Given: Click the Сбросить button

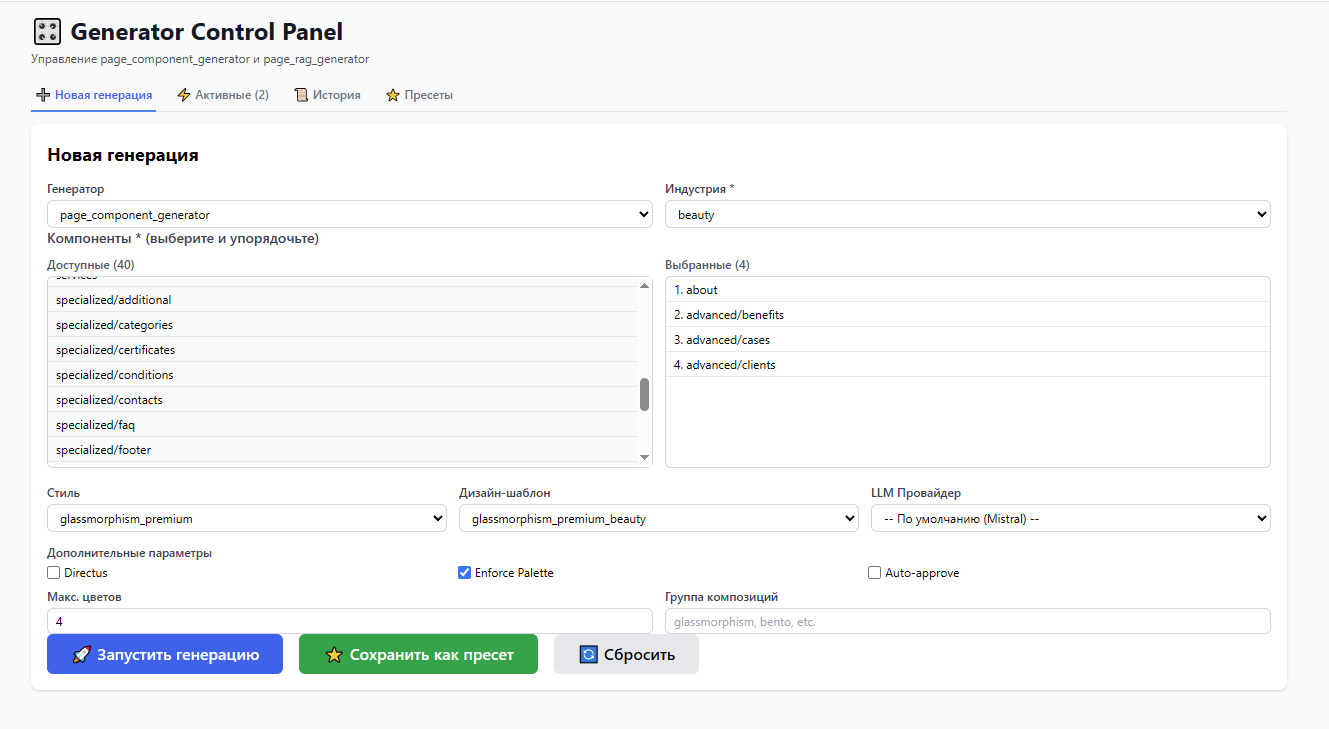Looking at the screenshot, I should [626, 654].
